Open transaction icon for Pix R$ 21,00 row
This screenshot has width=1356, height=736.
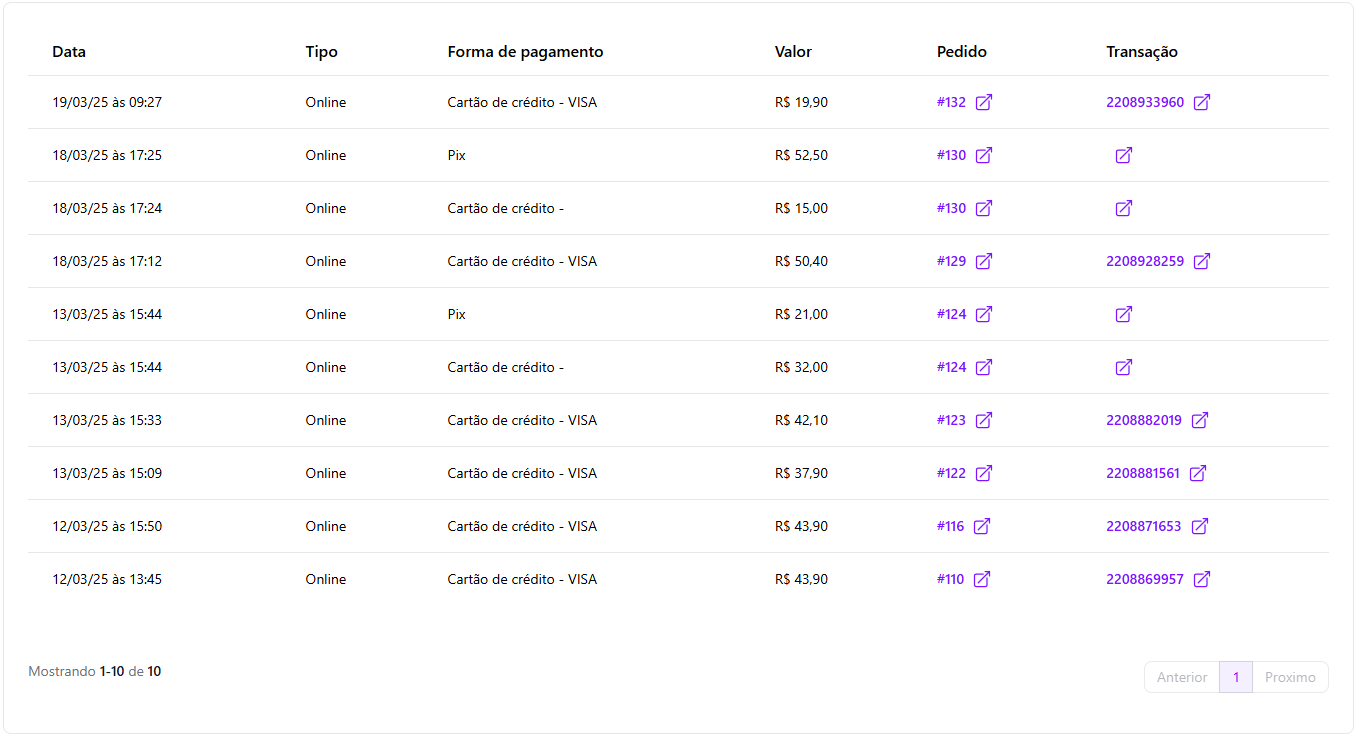click(x=1124, y=314)
